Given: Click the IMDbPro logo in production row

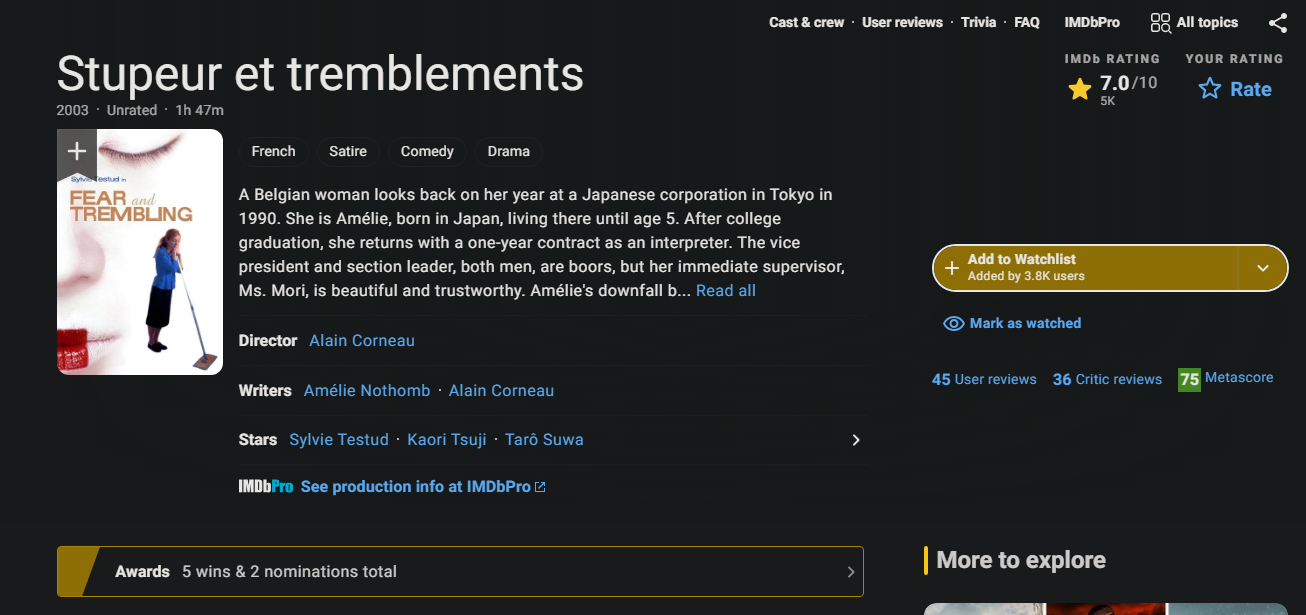Looking at the screenshot, I should point(266,487).
